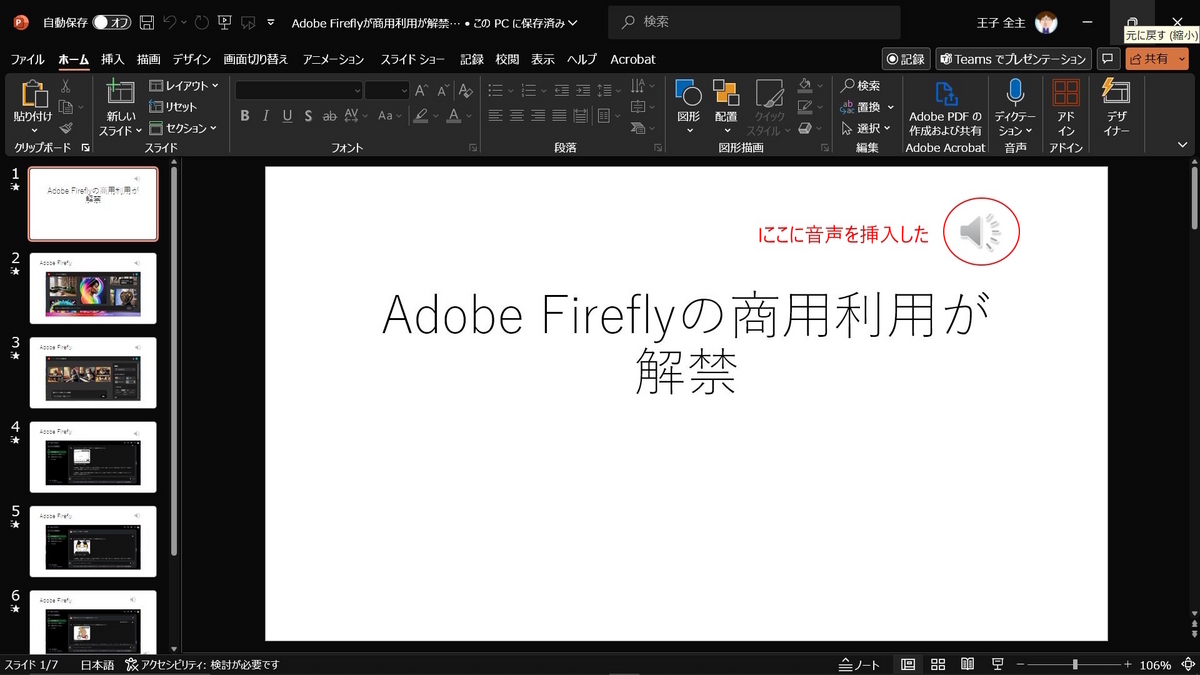Screen dimensions: 1200x675
Task: Click the Teams でプレゼンテーション button
Action: pyautogui.click(x=1013, y=59)
